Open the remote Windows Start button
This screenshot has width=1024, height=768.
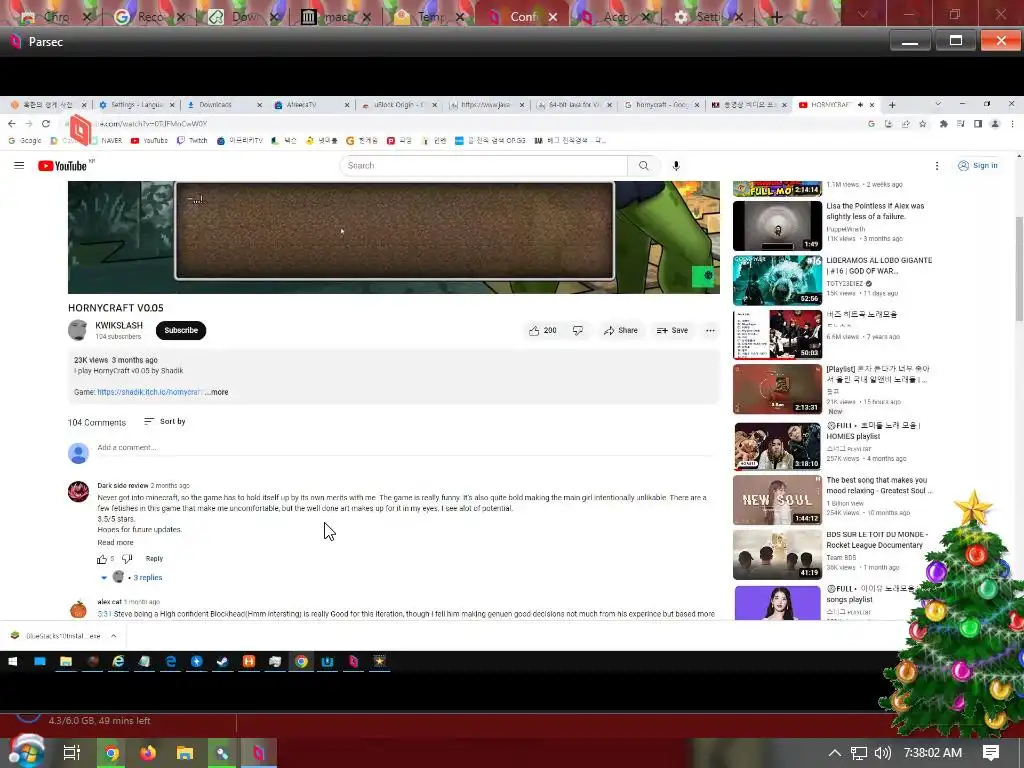(x=12, y=662)
